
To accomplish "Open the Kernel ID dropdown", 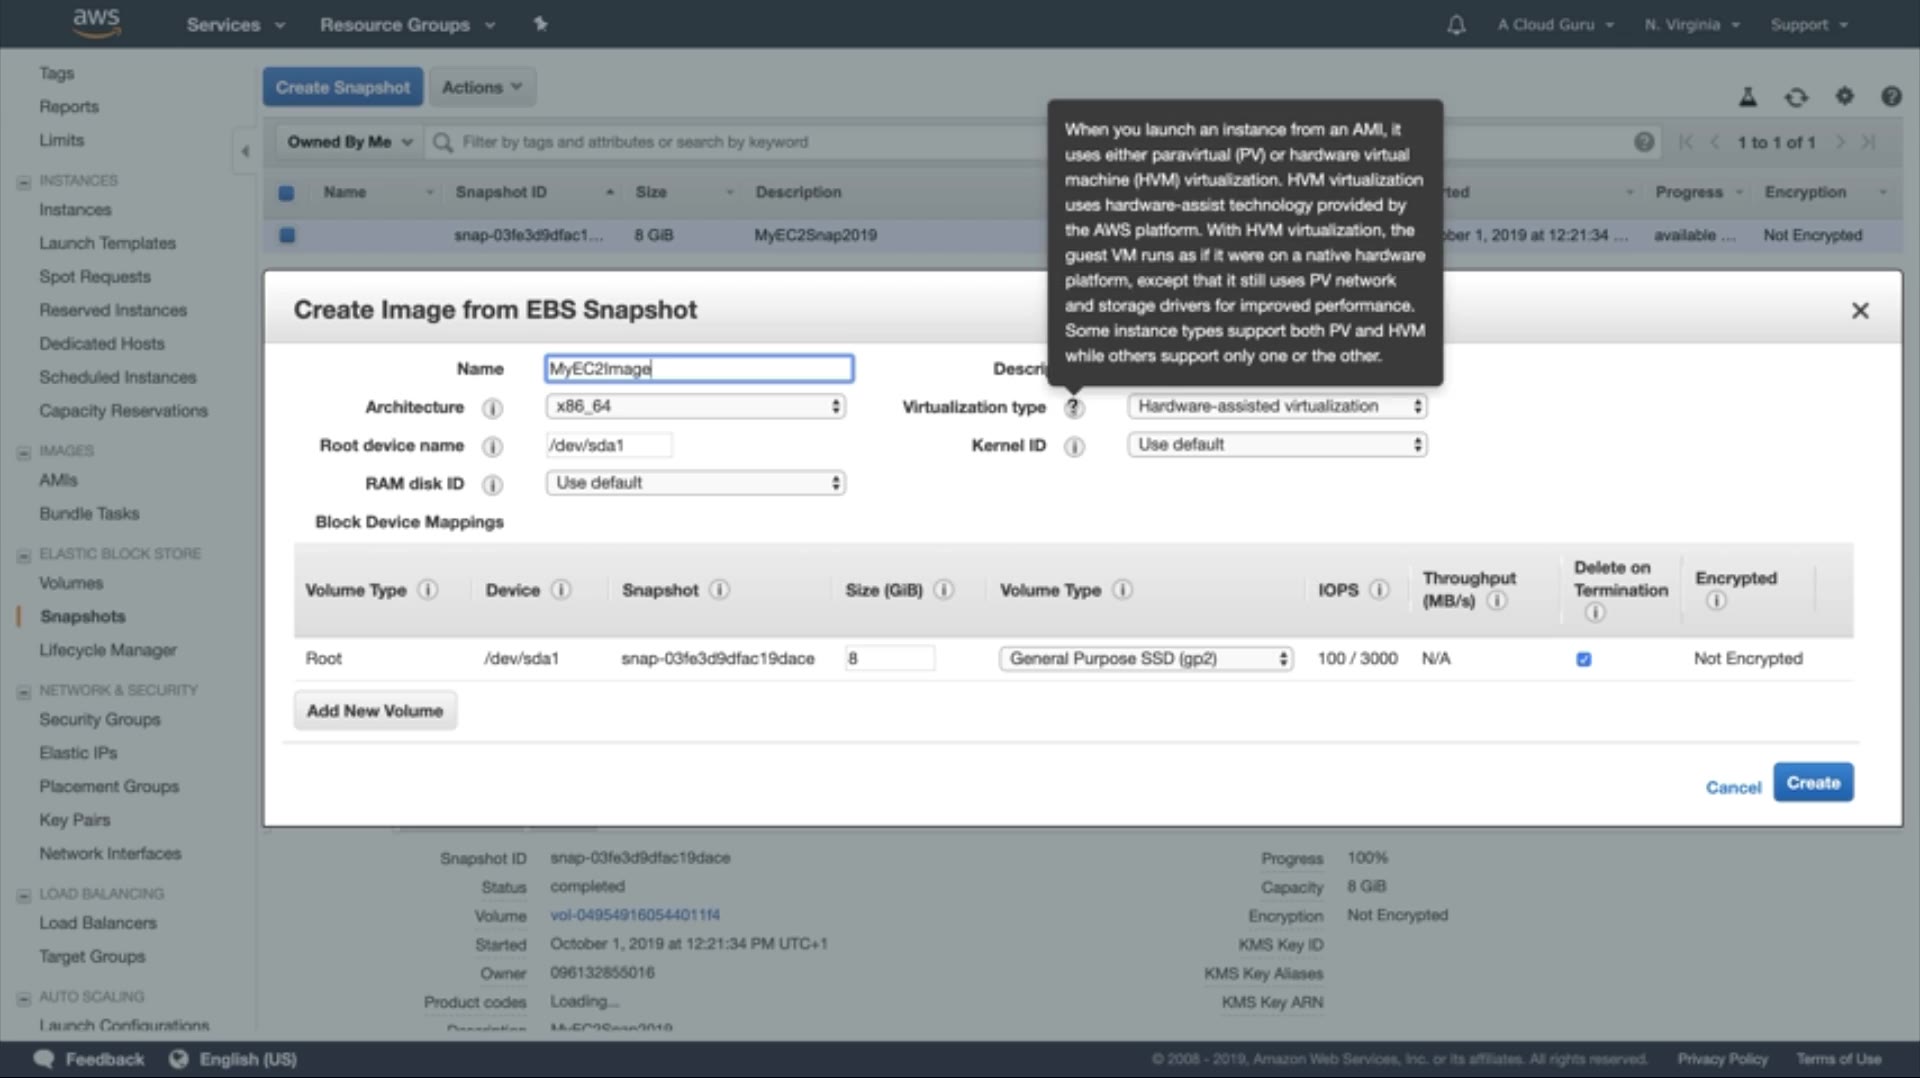I will (1277, 444).
